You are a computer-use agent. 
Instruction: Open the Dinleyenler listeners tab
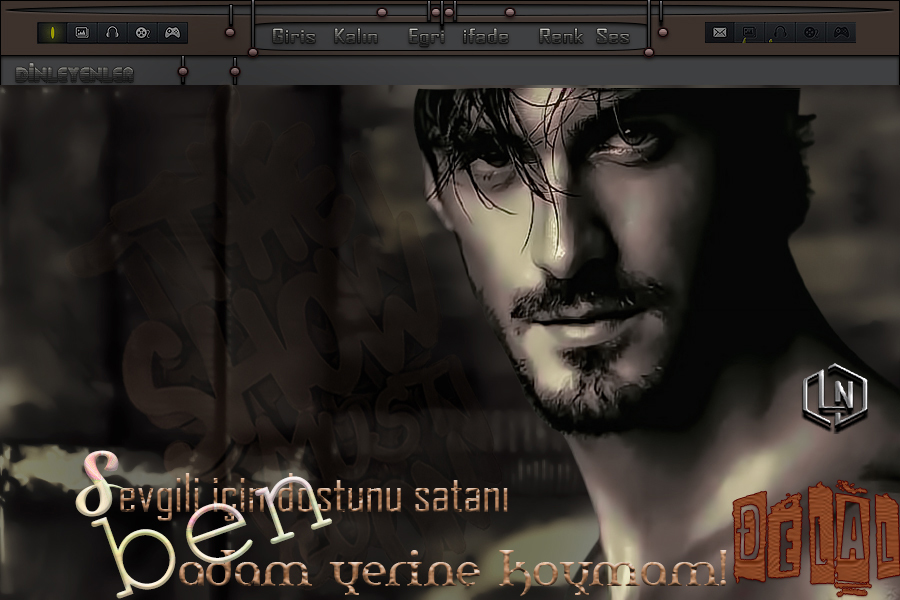75,74
